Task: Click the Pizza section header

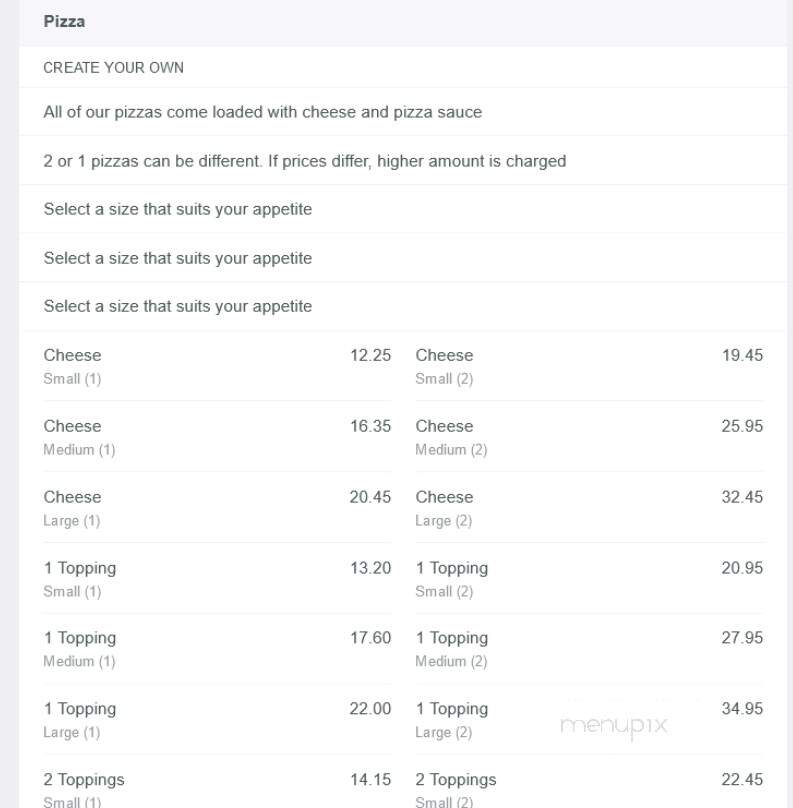Action: (x=64, y=22)
